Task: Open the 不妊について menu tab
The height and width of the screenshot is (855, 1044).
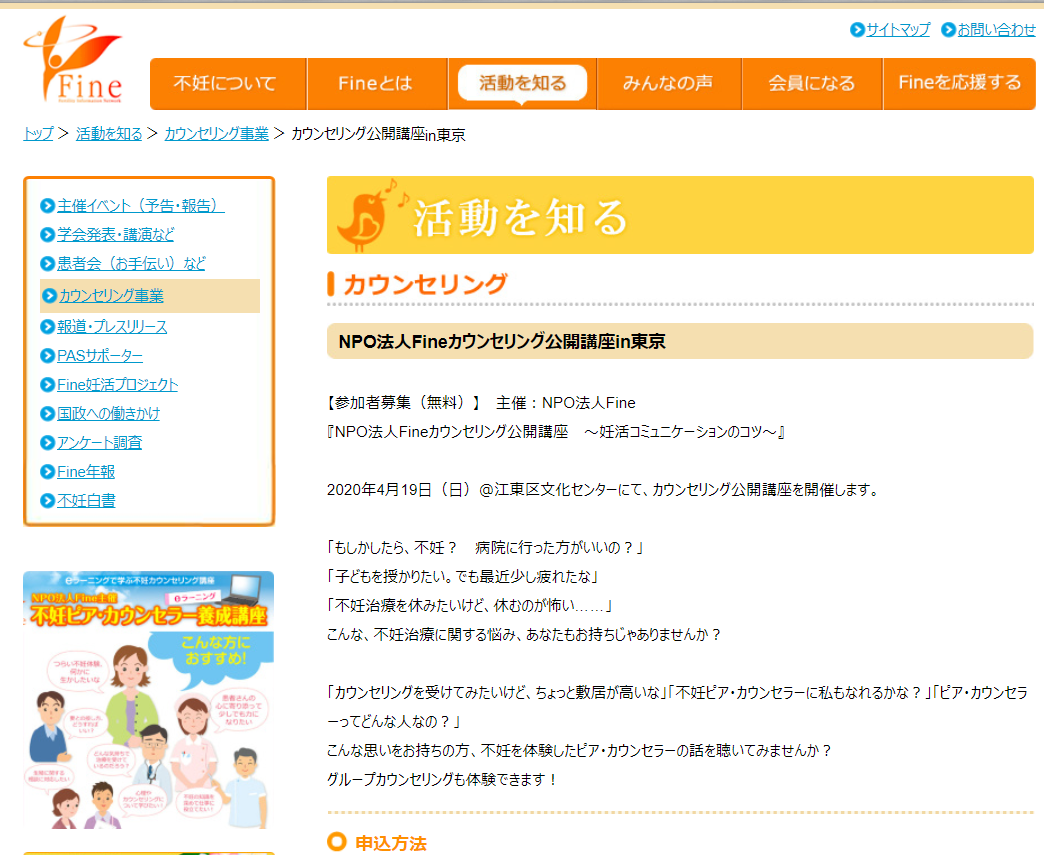Action: coord(228,84)
